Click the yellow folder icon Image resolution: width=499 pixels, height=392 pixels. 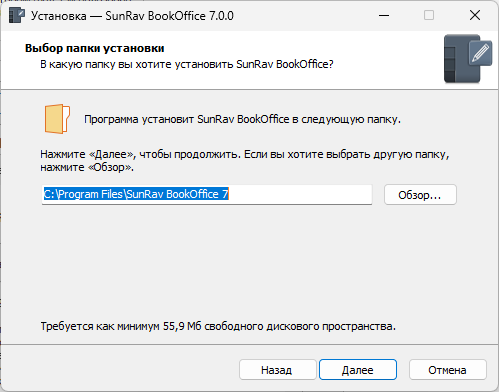[x=57, y=119]
